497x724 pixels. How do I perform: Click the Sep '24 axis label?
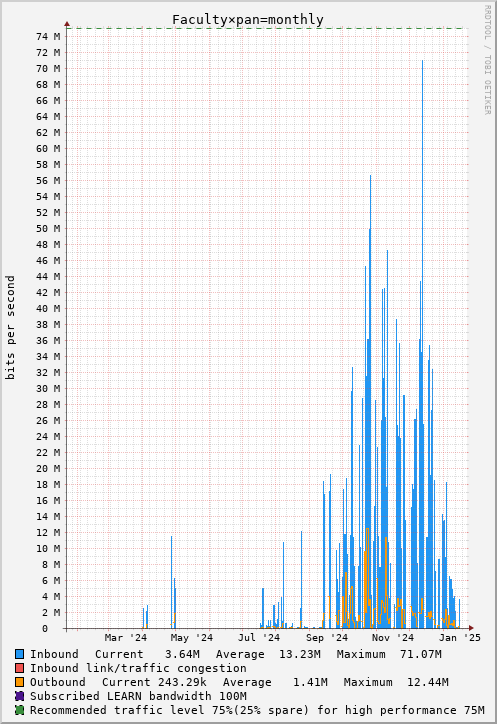coord(327,638)
